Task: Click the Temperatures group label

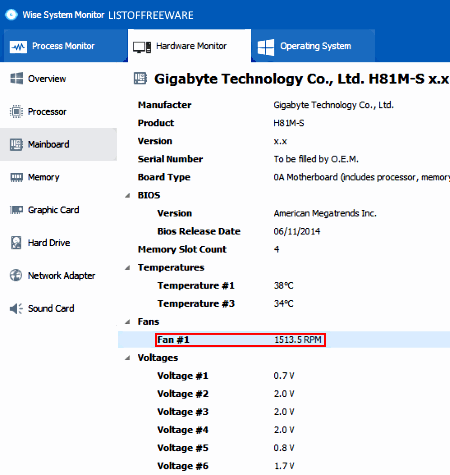Action: [171, 267]
